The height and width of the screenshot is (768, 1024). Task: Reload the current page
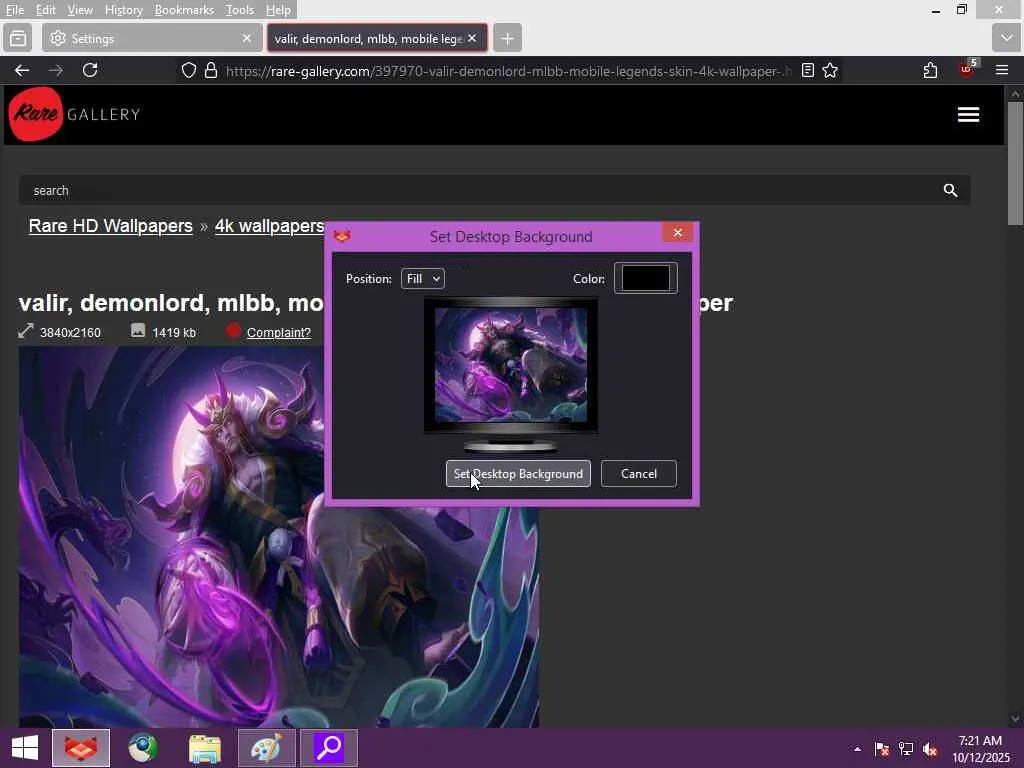[90, 71]
